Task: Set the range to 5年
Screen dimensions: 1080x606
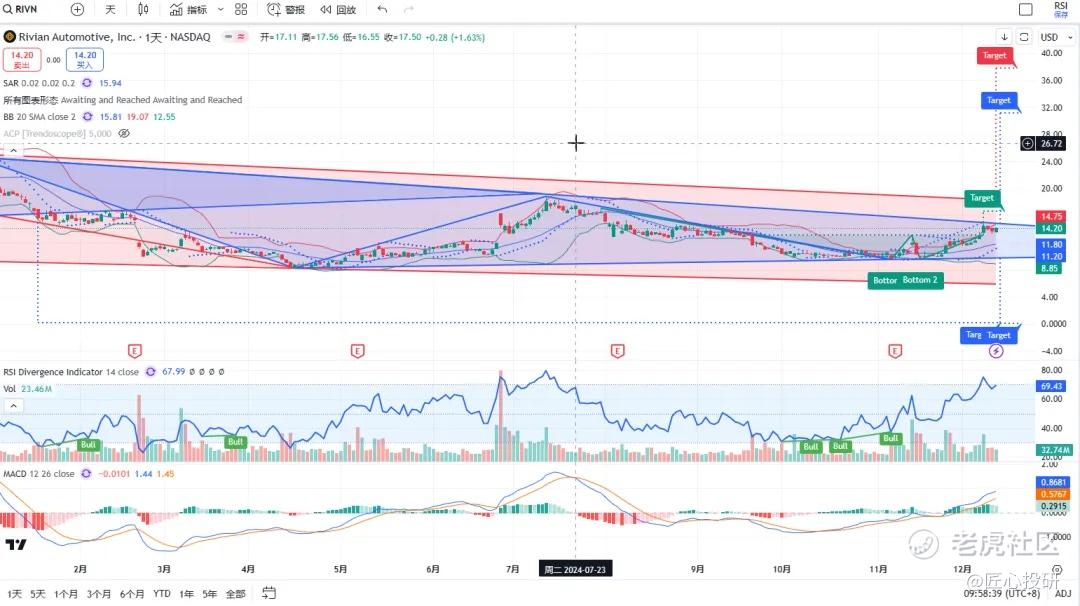Action: coord(210,594)
